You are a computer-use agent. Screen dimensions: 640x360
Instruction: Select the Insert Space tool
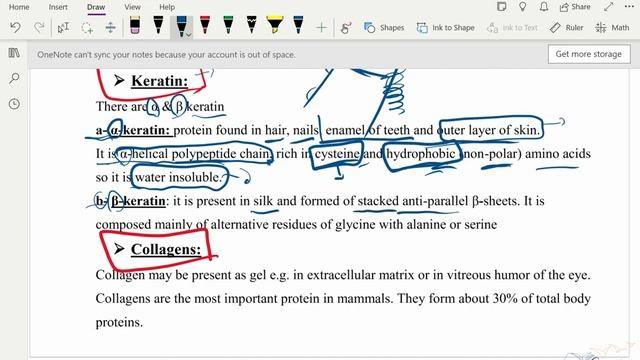[111, 28]
